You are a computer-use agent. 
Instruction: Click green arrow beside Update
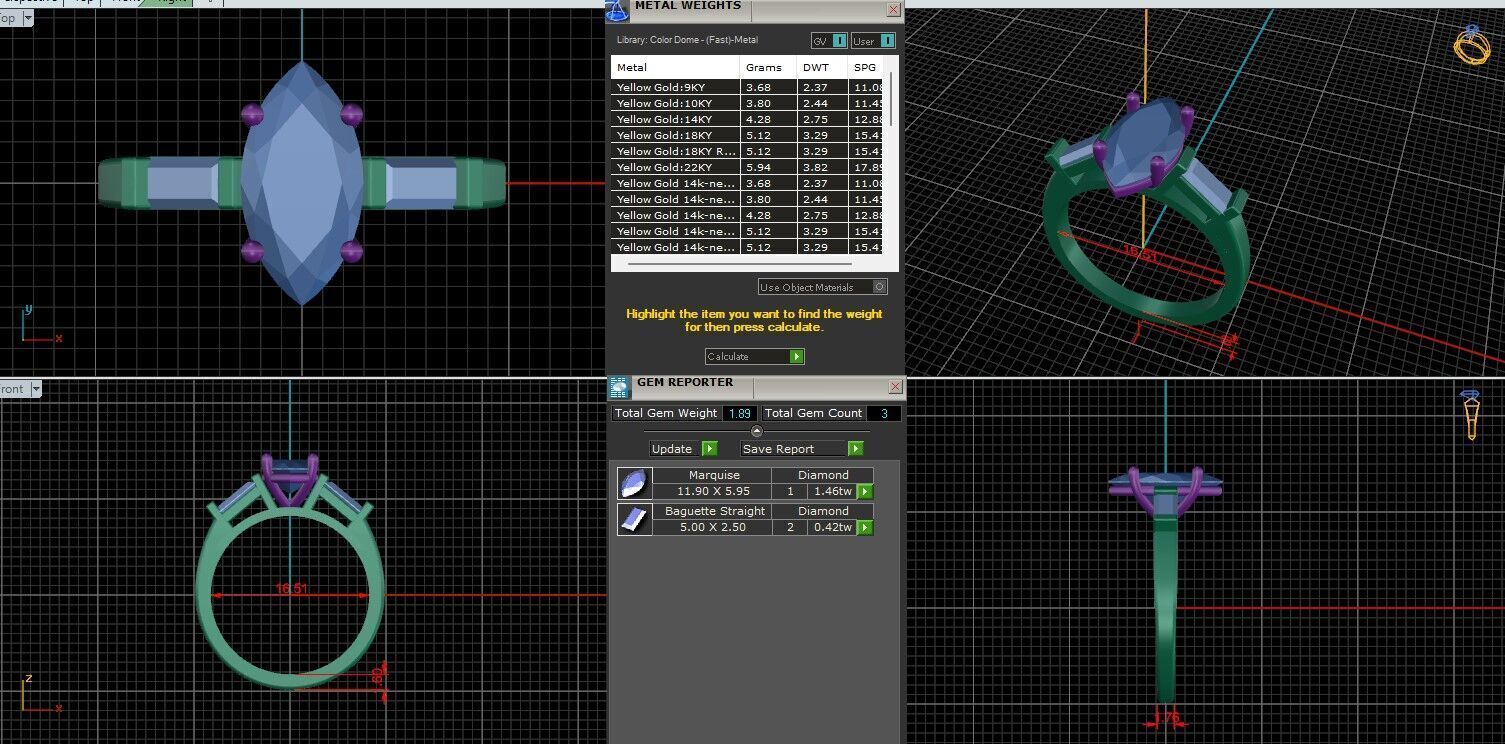(709, 449)
